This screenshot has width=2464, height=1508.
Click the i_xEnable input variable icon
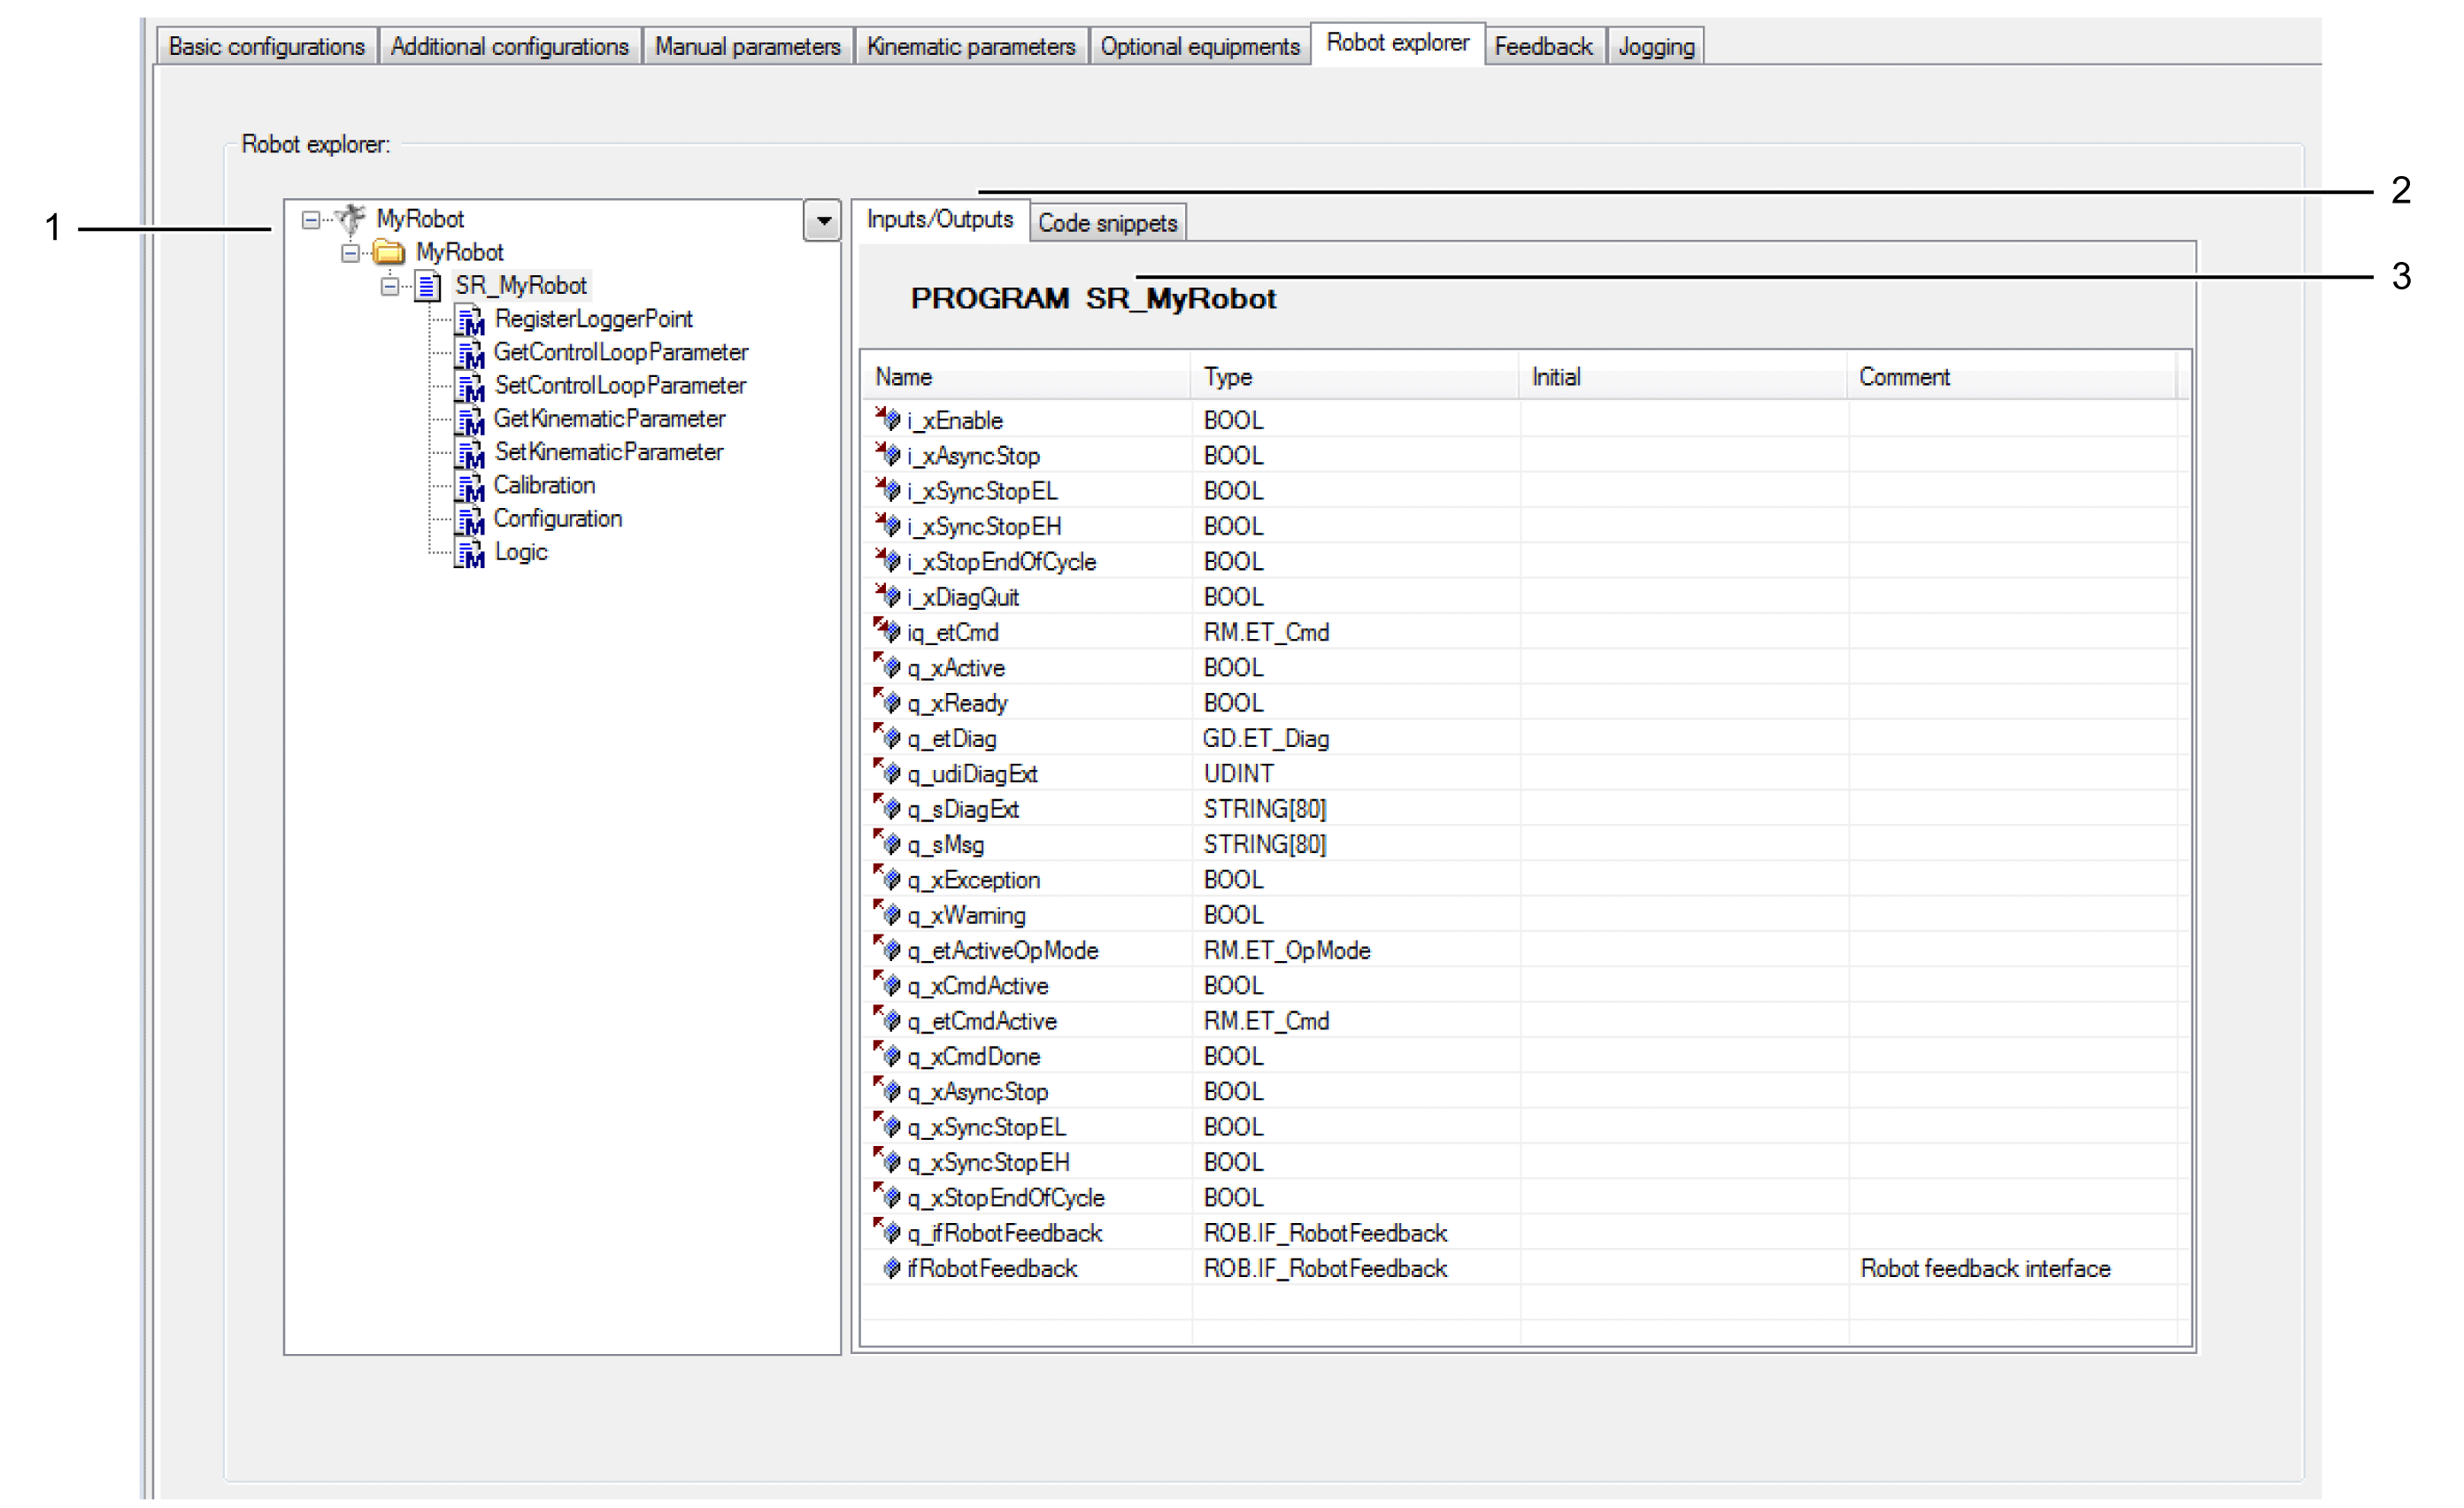pos(888,419)
